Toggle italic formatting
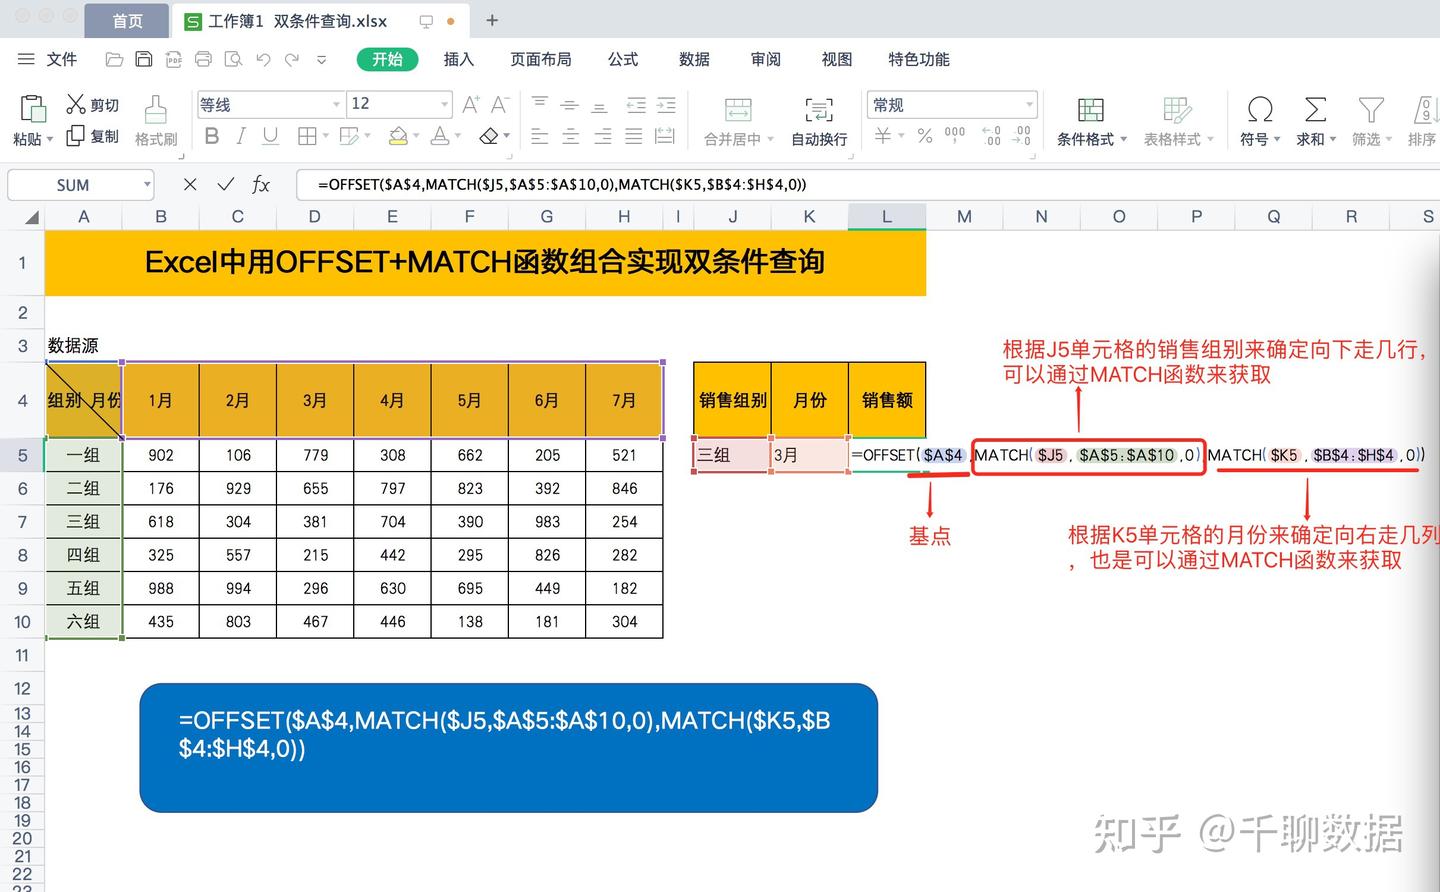 coord(240,137)
